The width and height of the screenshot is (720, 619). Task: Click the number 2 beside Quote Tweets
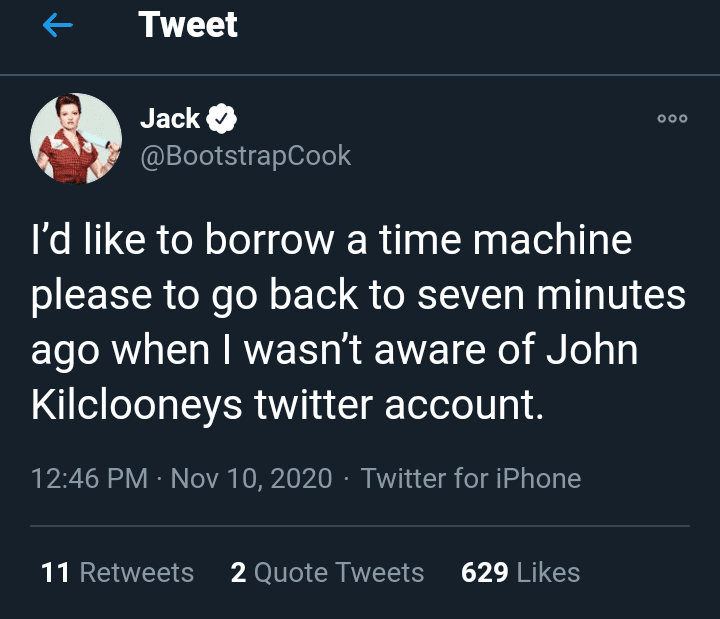click(x=238, y=573)
